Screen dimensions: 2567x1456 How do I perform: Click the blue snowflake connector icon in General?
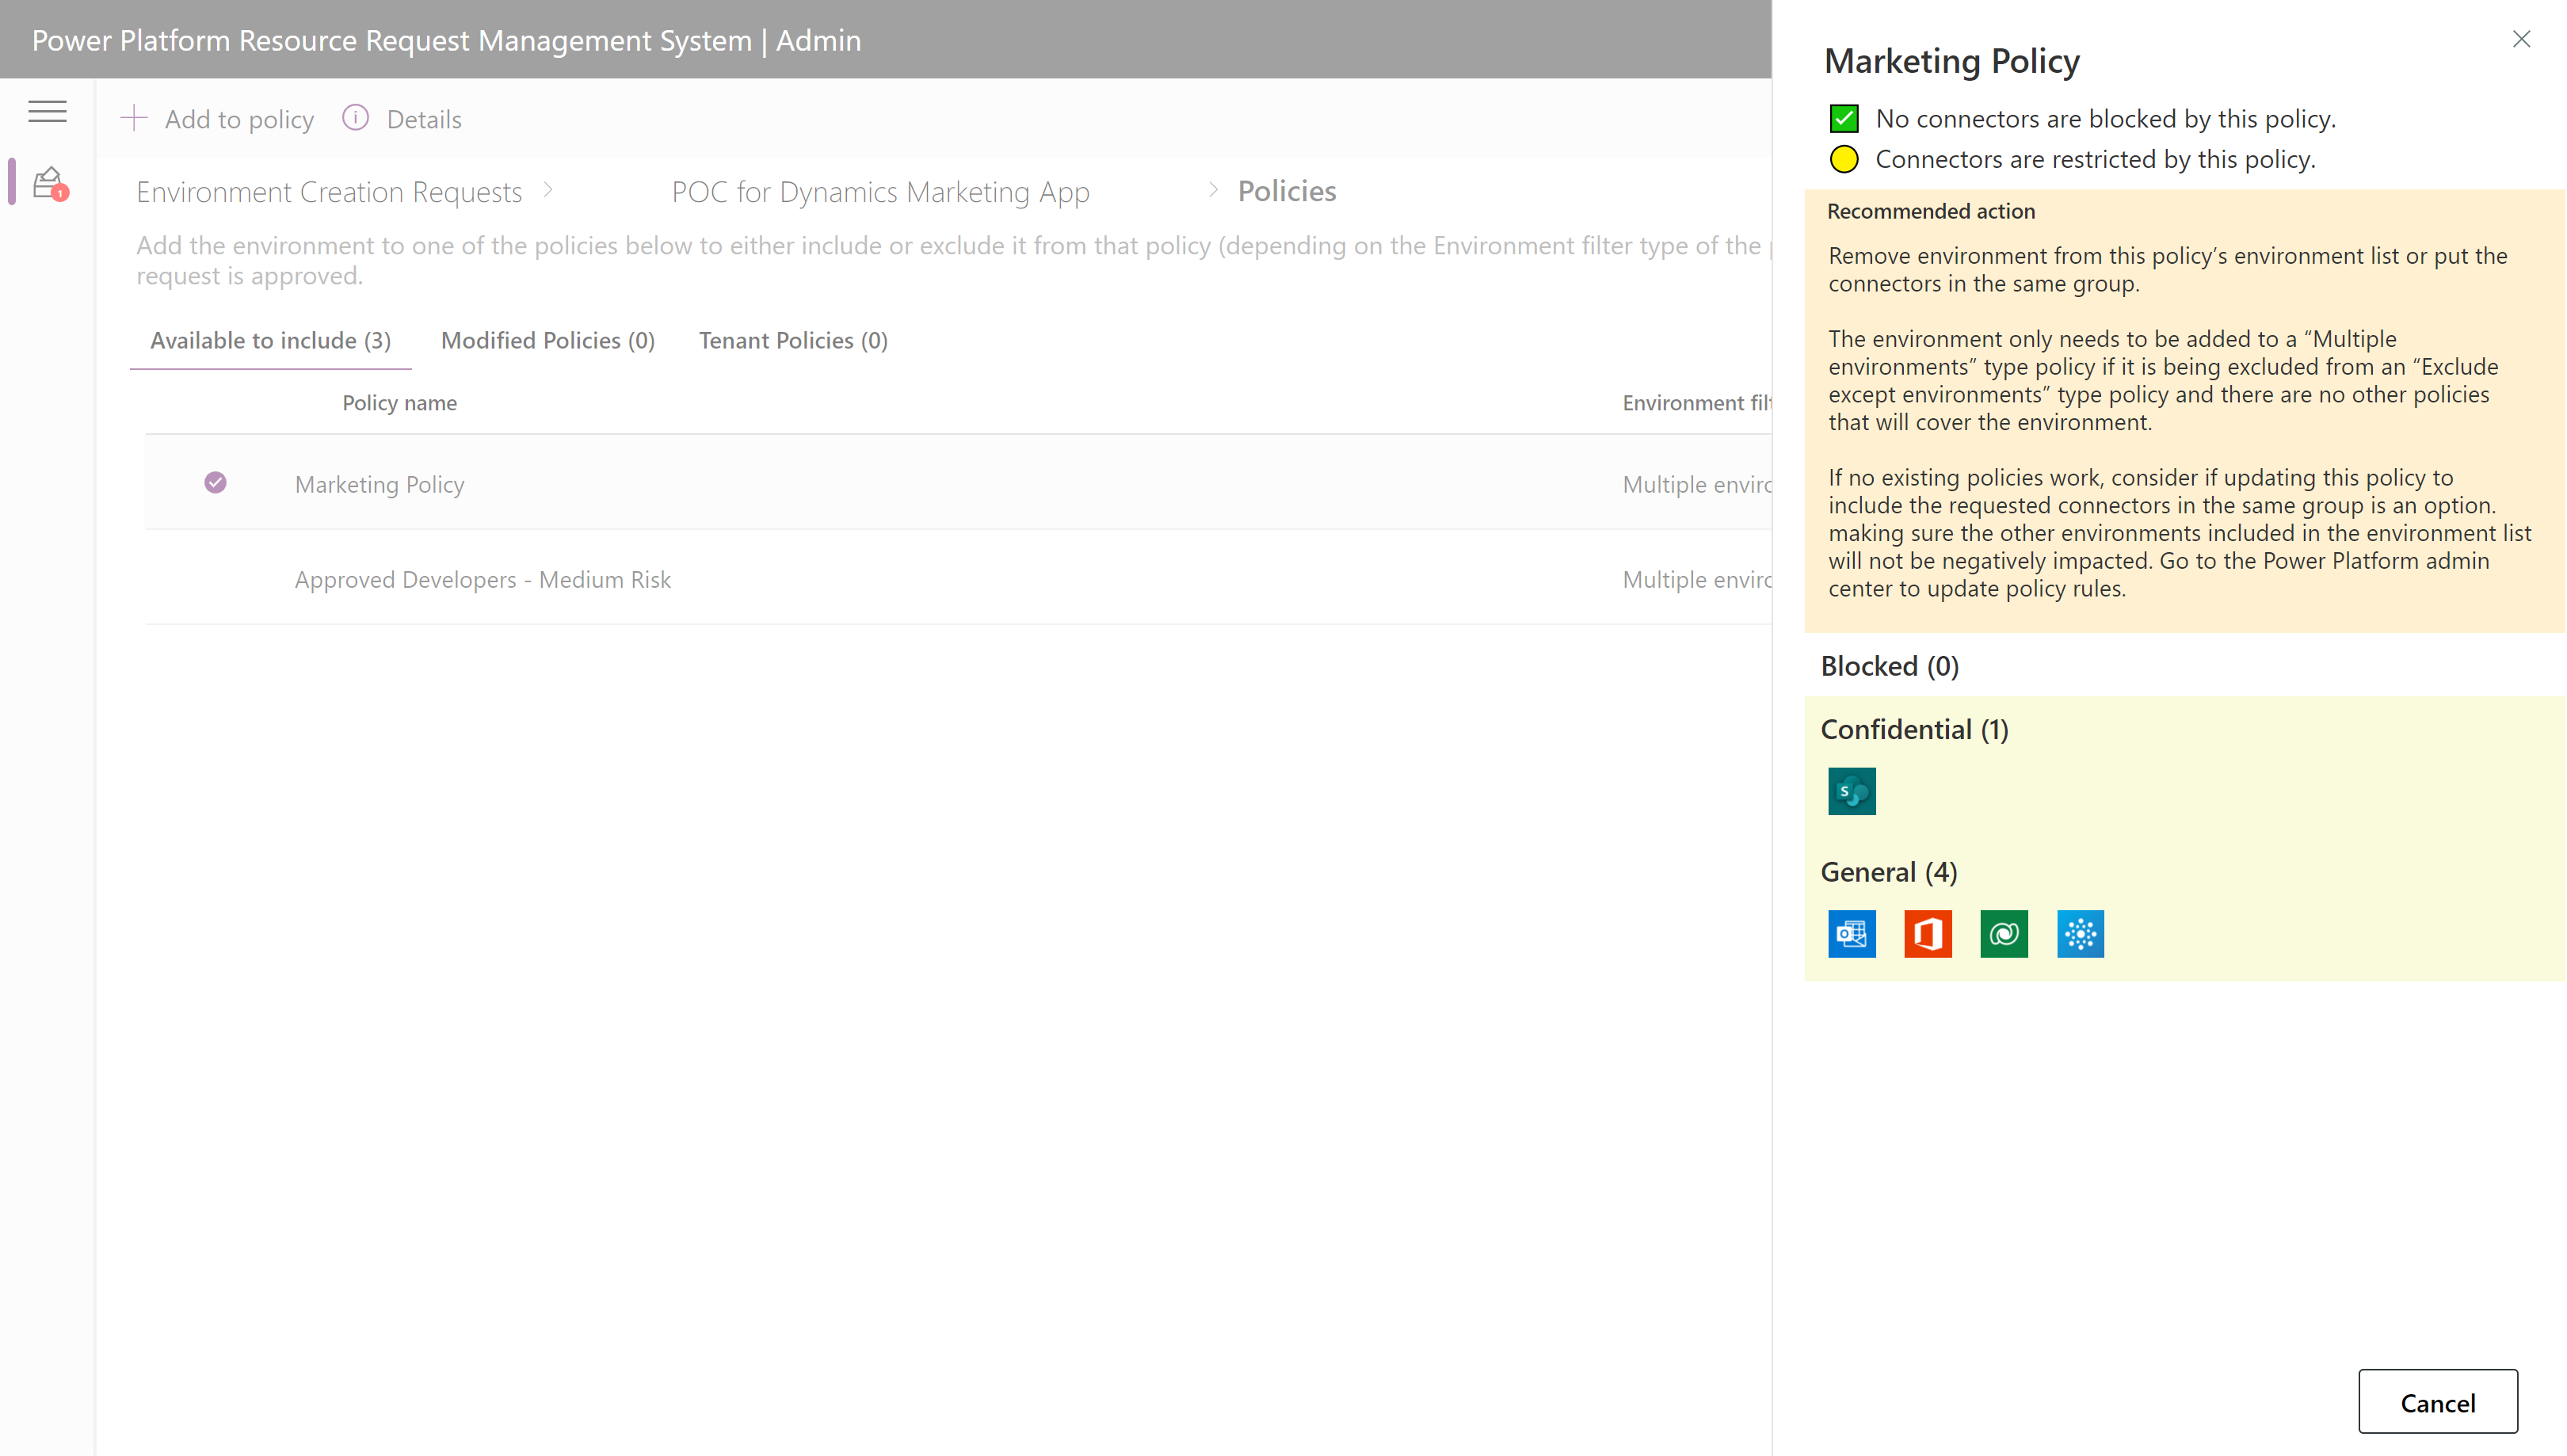[2081, 932]
